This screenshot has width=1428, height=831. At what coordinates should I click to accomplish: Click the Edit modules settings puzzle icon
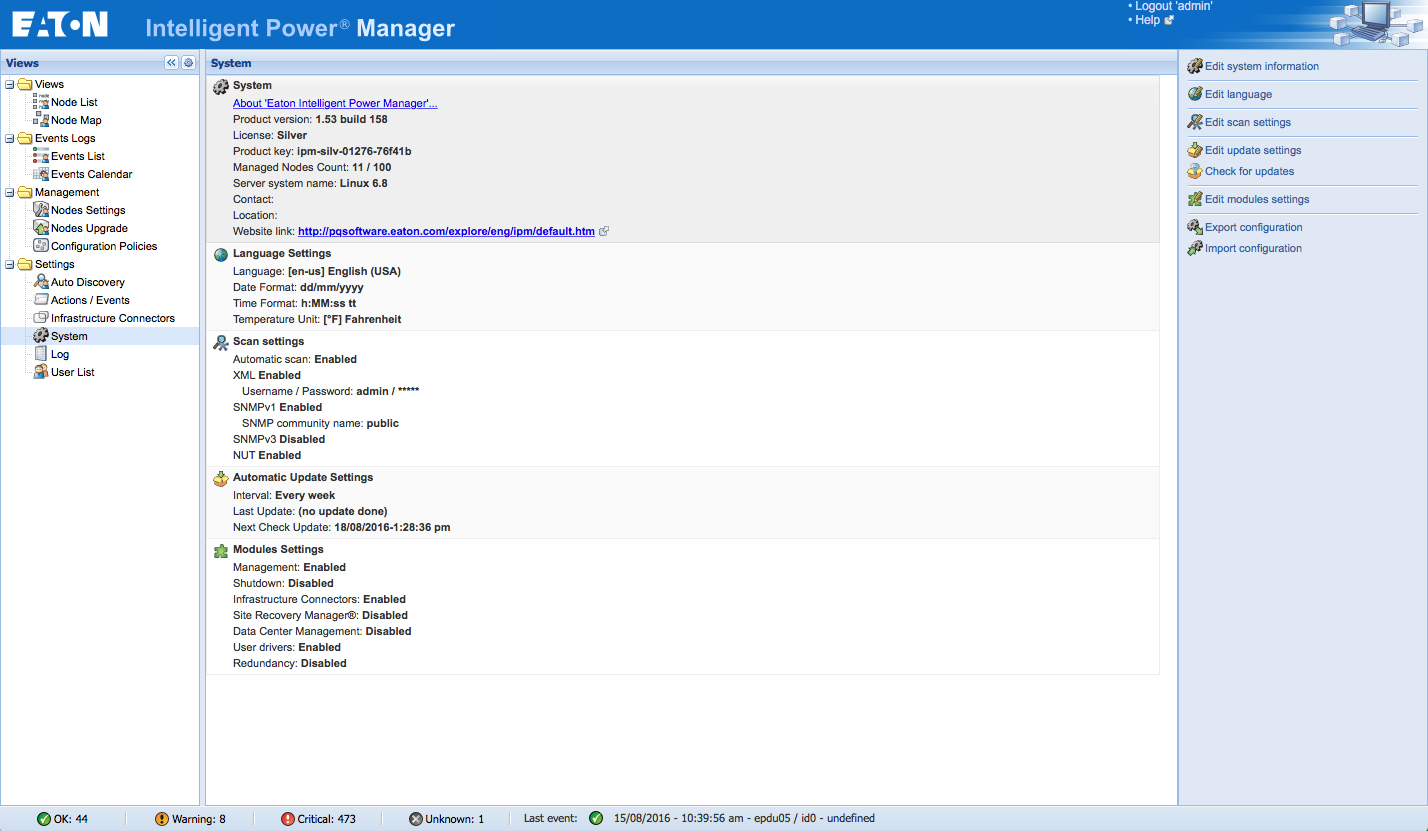click(1194, 199)
